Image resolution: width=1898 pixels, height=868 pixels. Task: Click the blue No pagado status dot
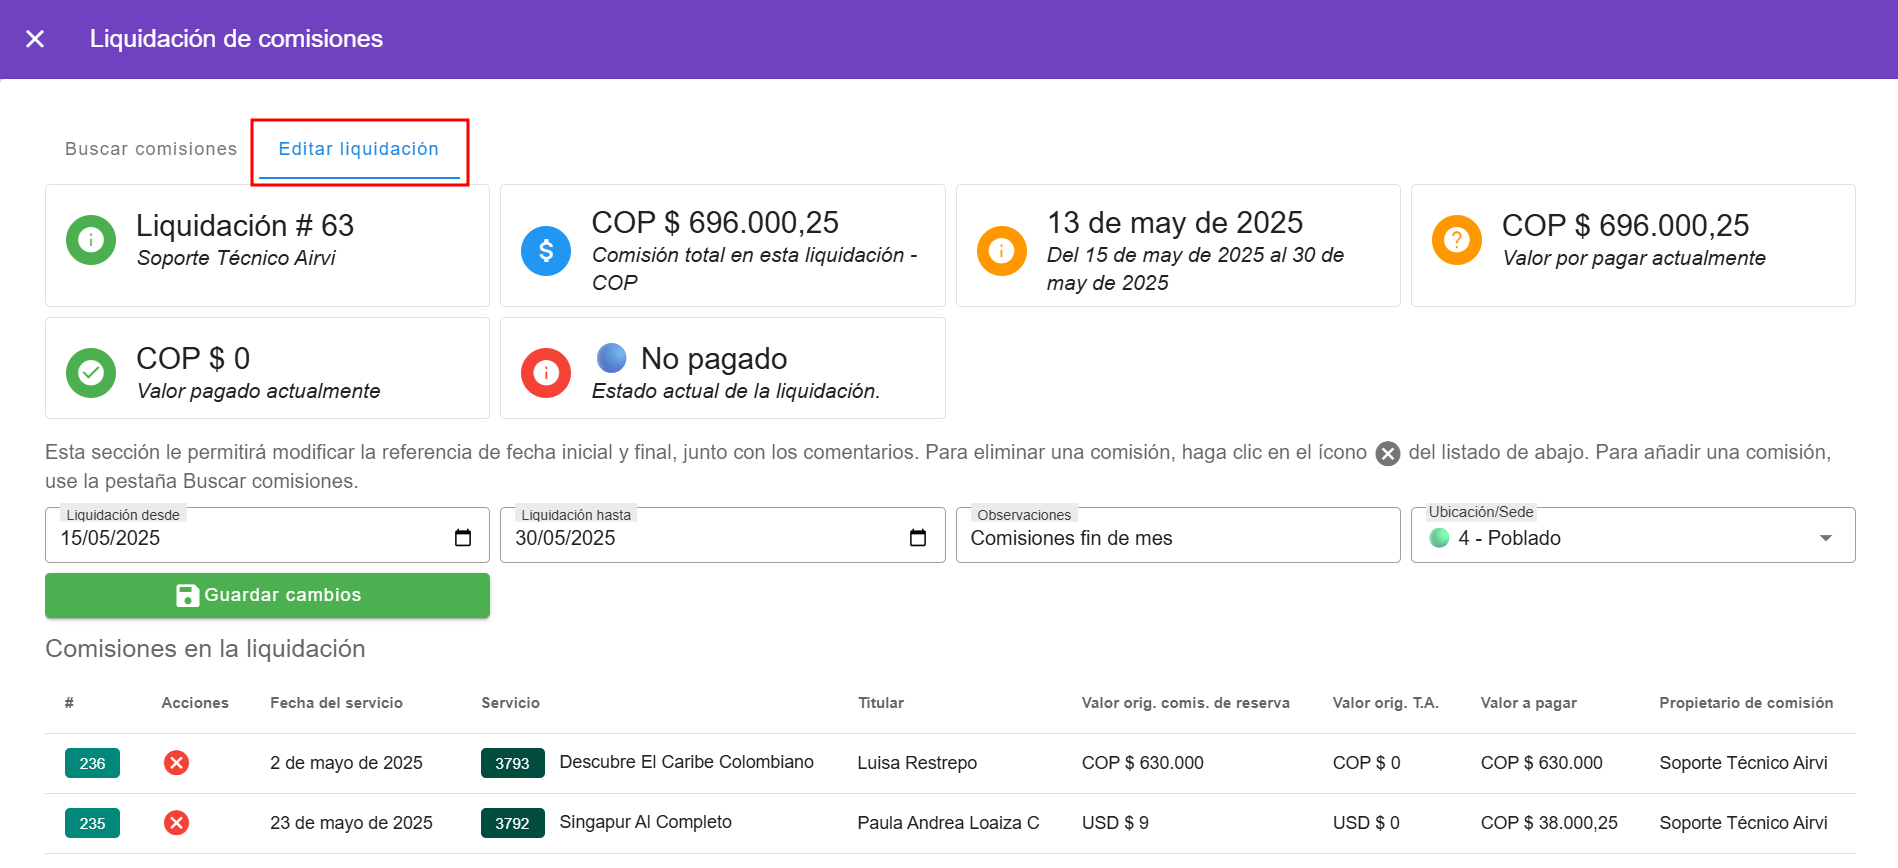(x=611, y=357)
